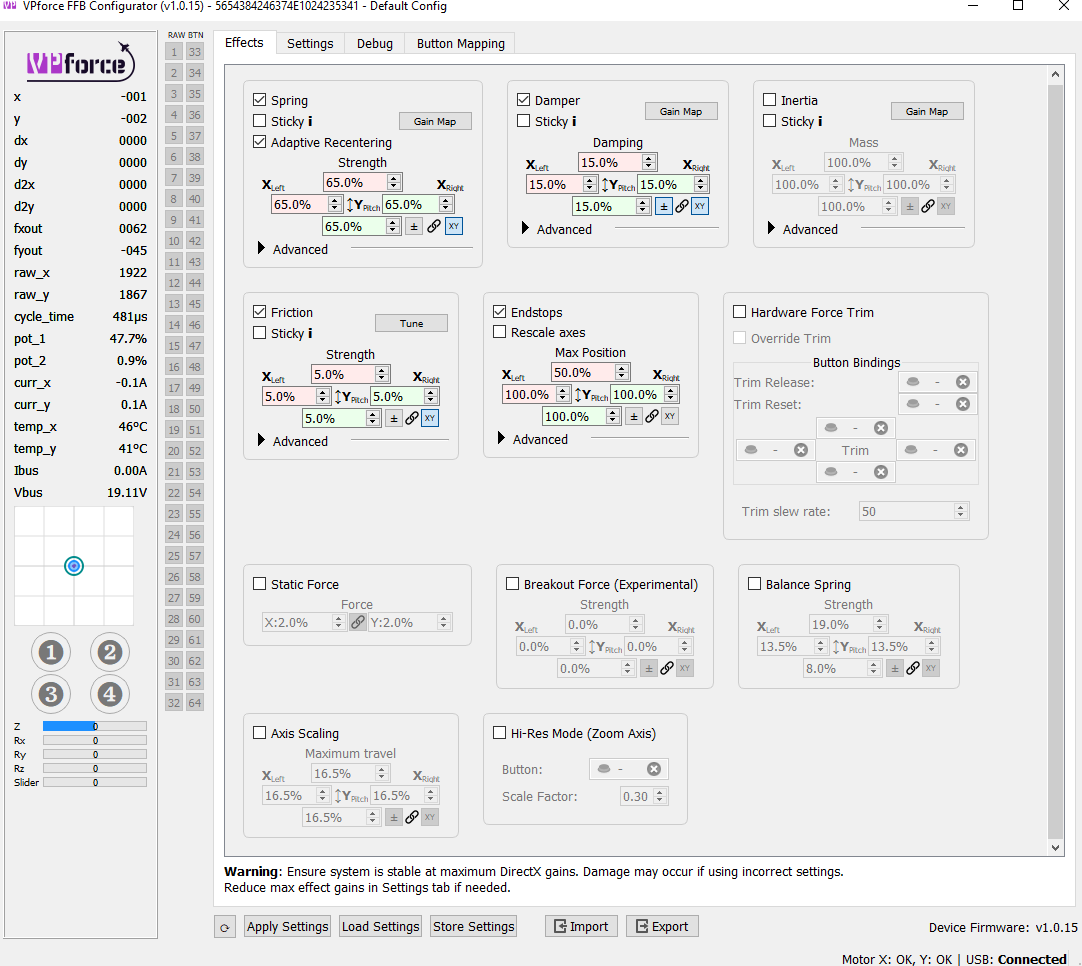The height and width of the screenshot is (966, 1082).
Task: Toggle the Endstops XY button
Action: (670, 416)
